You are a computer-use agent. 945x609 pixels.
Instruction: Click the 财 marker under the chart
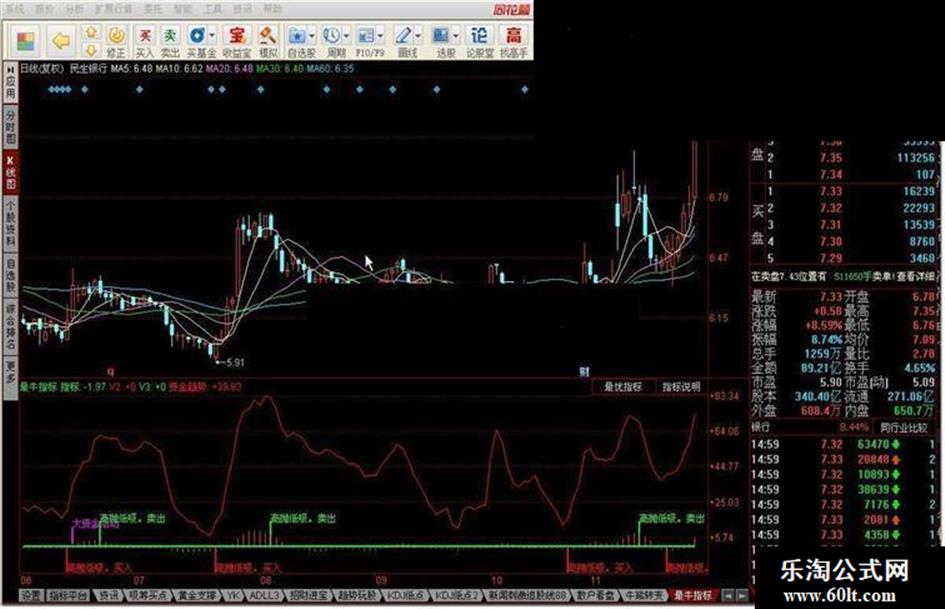tap(584, 371)
